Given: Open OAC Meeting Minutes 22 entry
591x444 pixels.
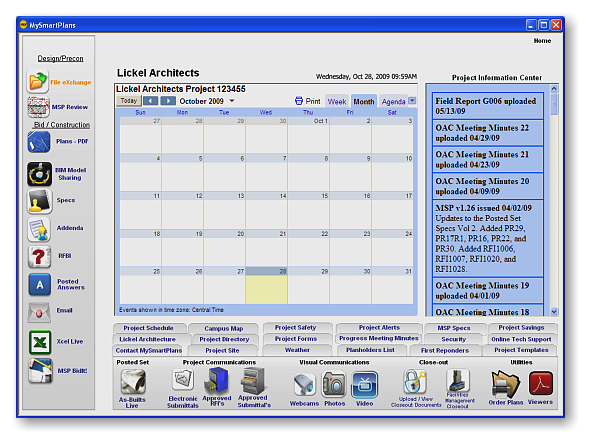Looking at the screenshot, I should tap(487, 133).
